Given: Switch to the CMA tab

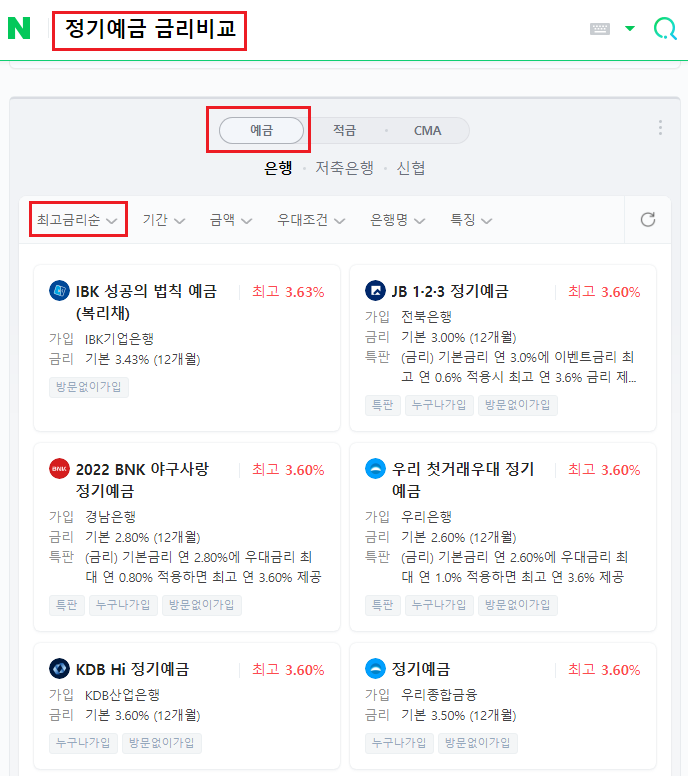Looking at the screenshot, I should (x=427, y=131).
